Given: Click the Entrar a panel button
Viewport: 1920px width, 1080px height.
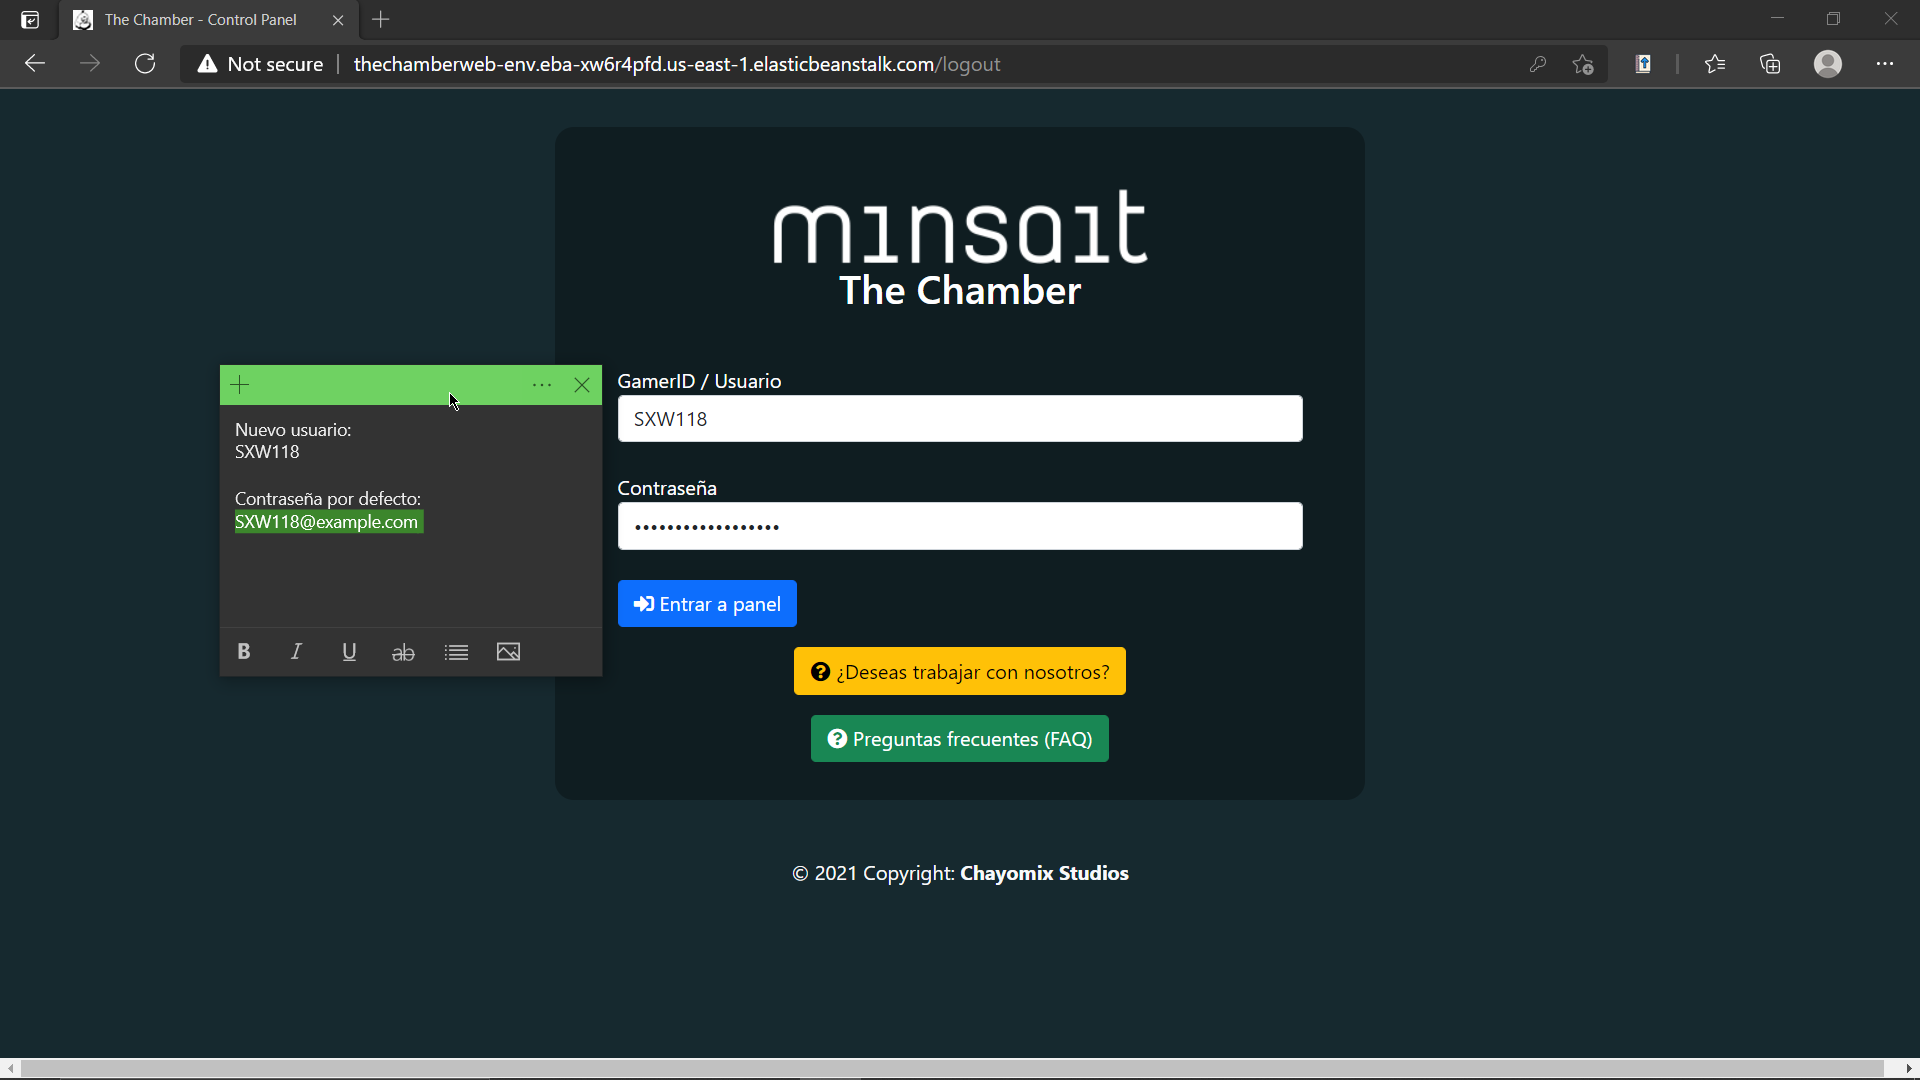Looking at the screenshot, I should (707, 604).
